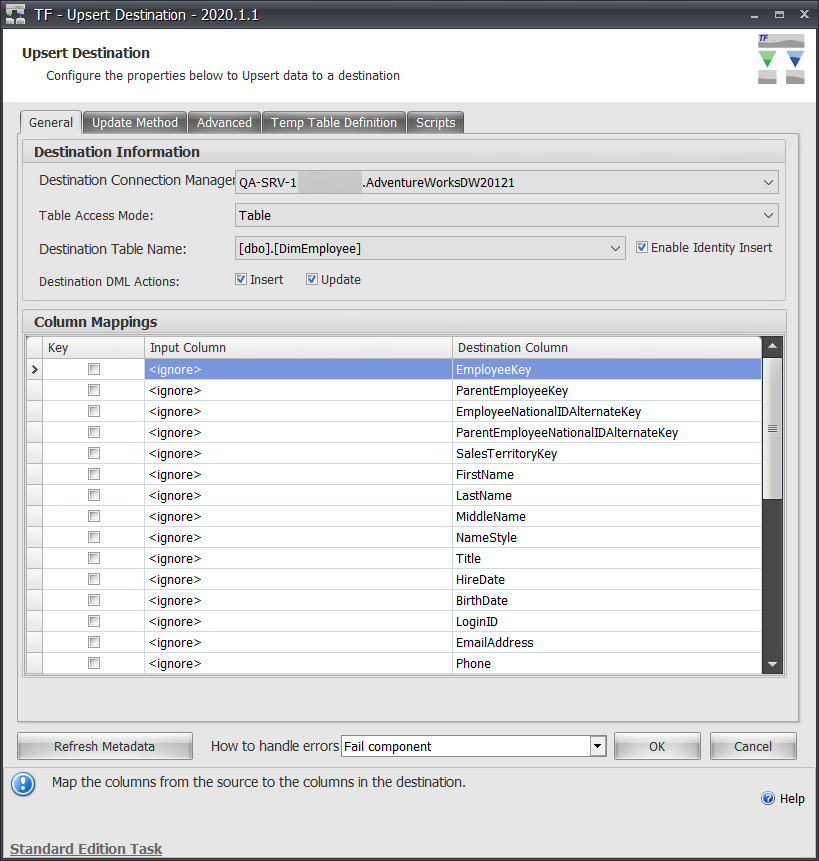Click the column mappings scrollbar down arrow
The height and width of the screenshot is (861, 819).
tap(771, 663)
